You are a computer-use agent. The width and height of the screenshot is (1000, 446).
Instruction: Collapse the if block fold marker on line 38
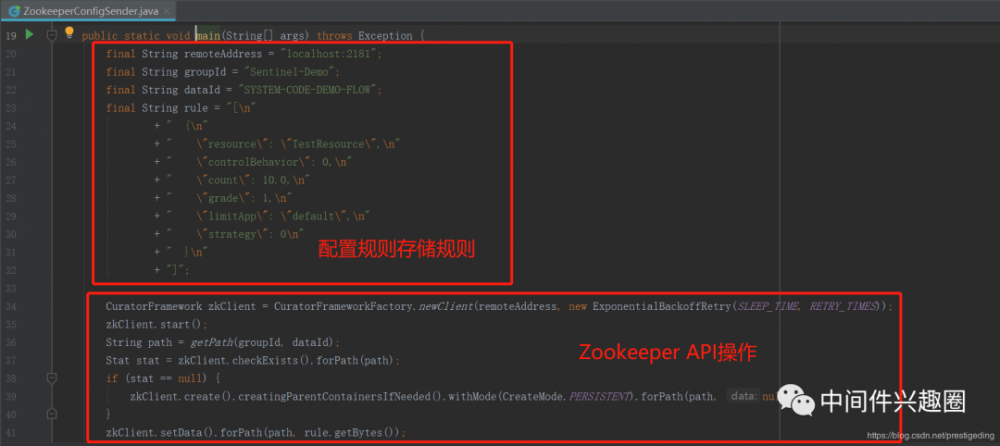click(52, 378)
